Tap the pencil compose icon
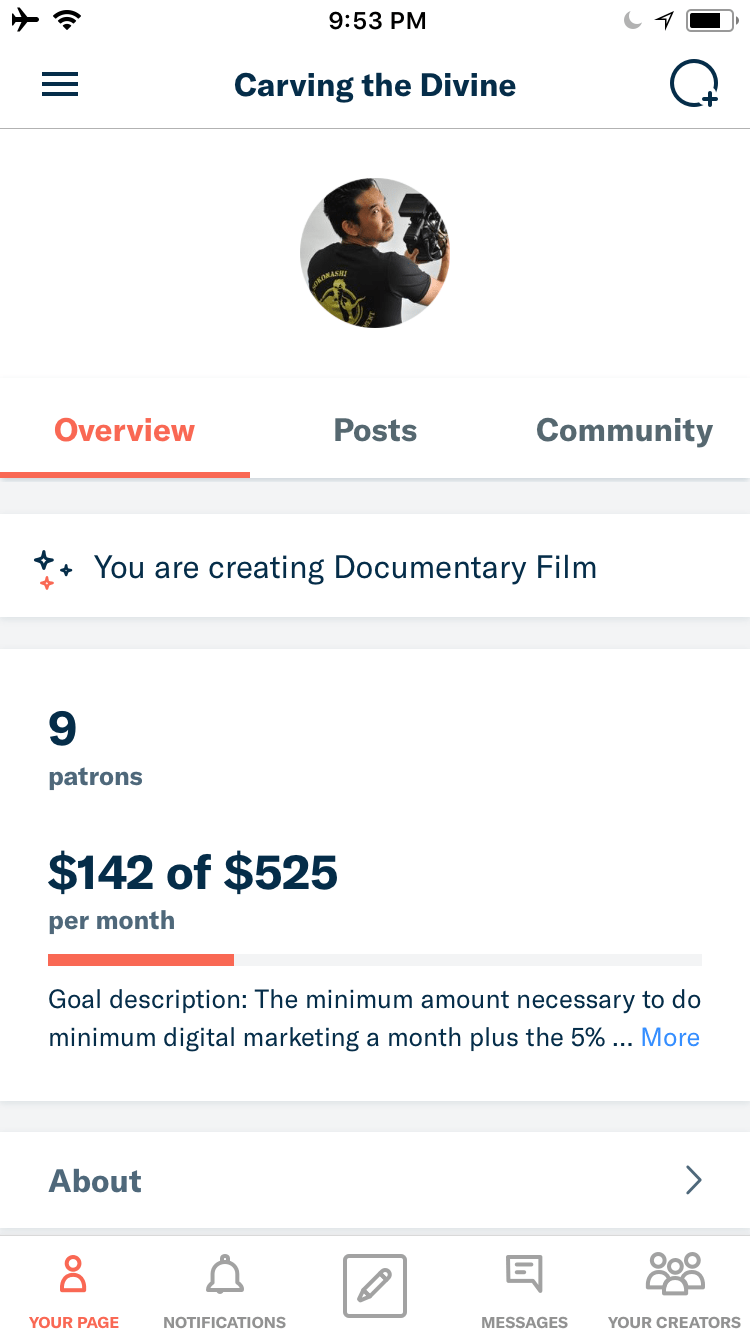 point(375,1285)
